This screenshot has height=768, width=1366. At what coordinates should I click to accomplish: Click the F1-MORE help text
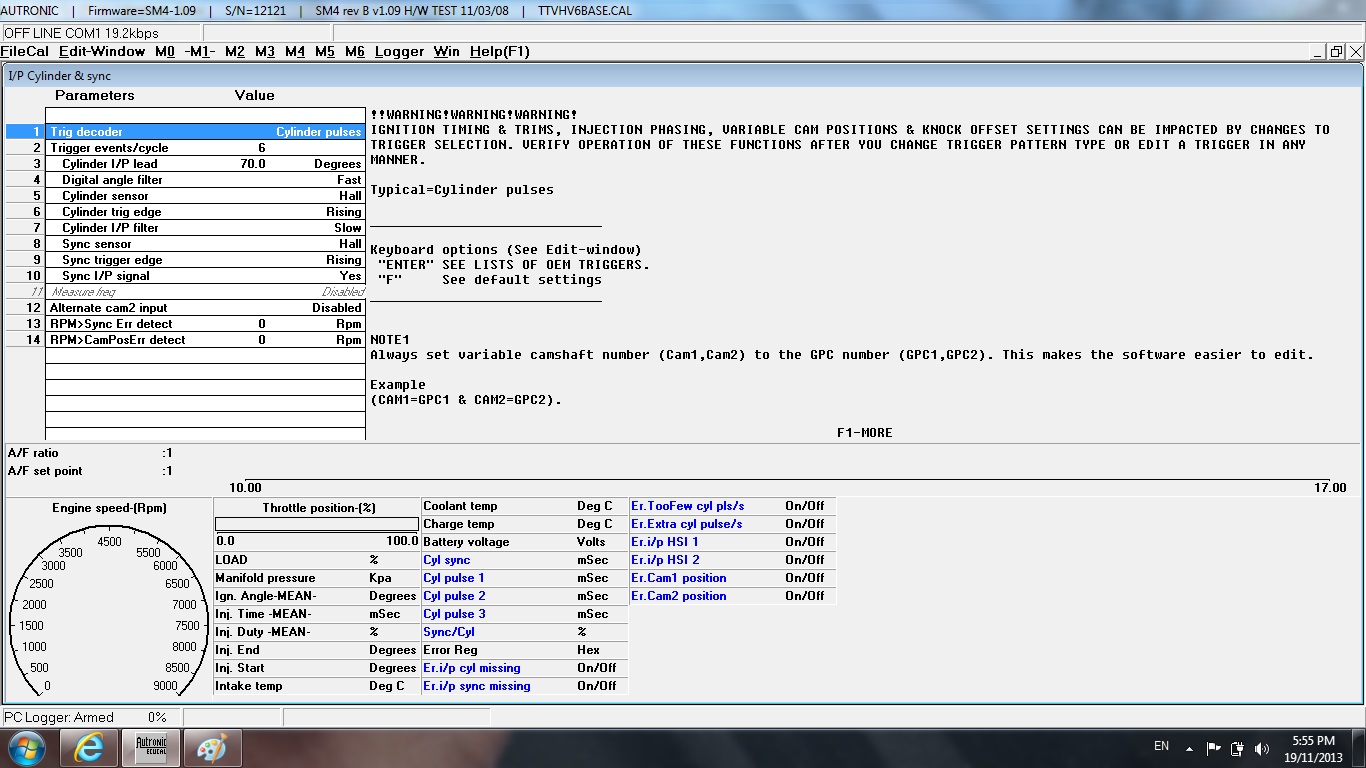[x=864, y=433]
